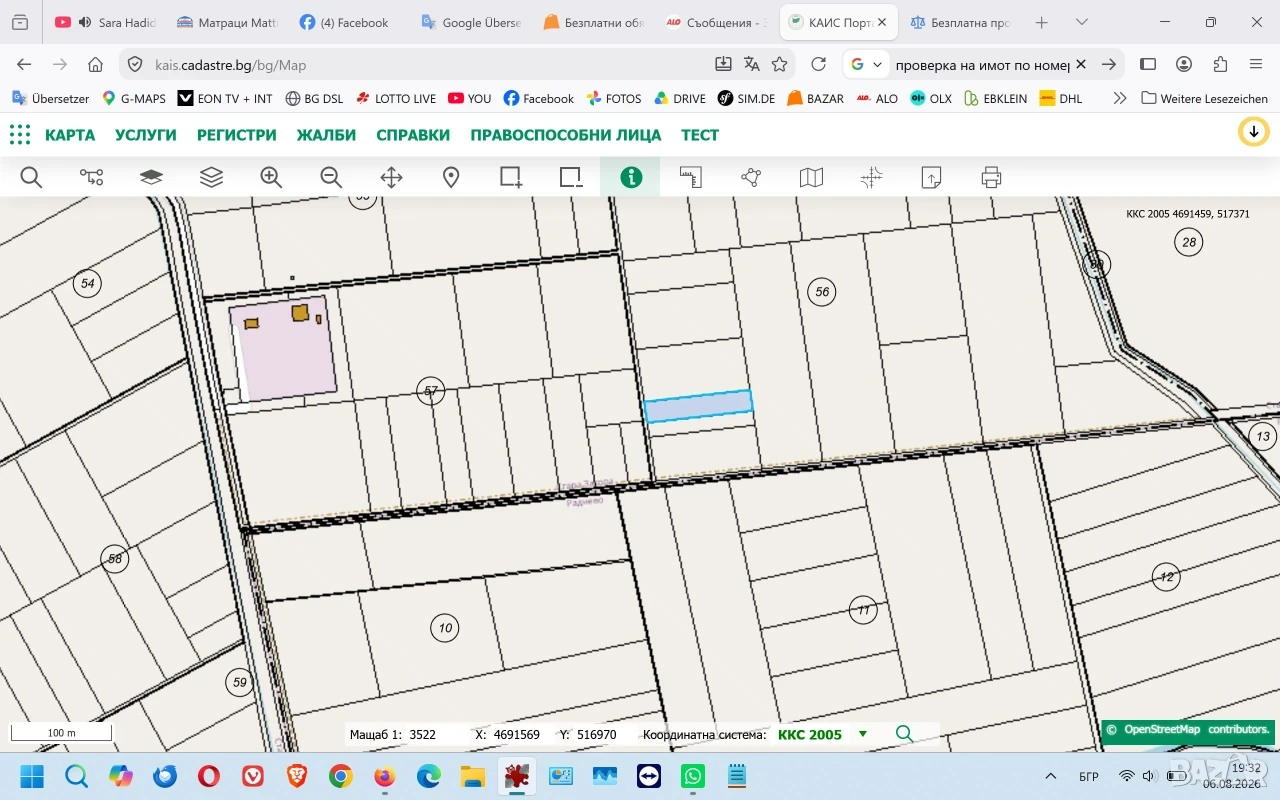Image resolution: width=1280 pixels, height=800 pixels.
Task: Select the location pin marker tool
Action: pyautogui.click(x=451, y=177)
